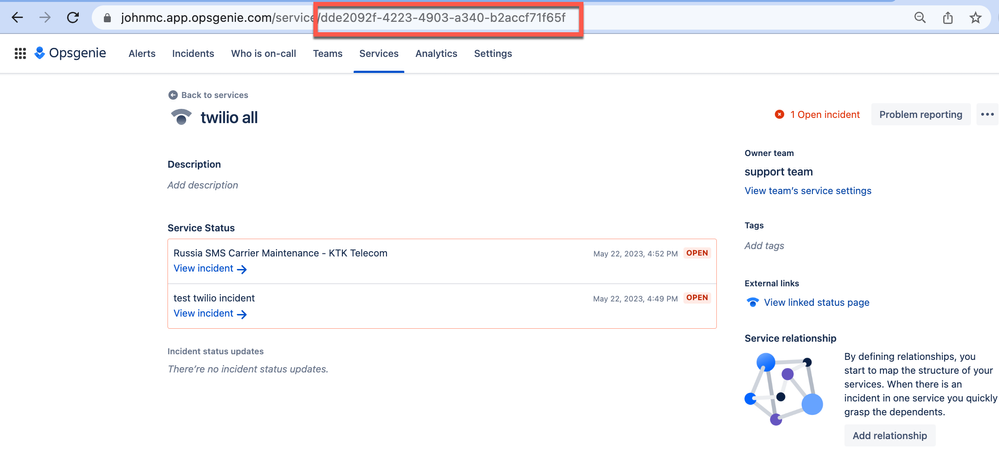Click OPEN badge on test twilio incident
Screen dimensions: 999x454
697,297
